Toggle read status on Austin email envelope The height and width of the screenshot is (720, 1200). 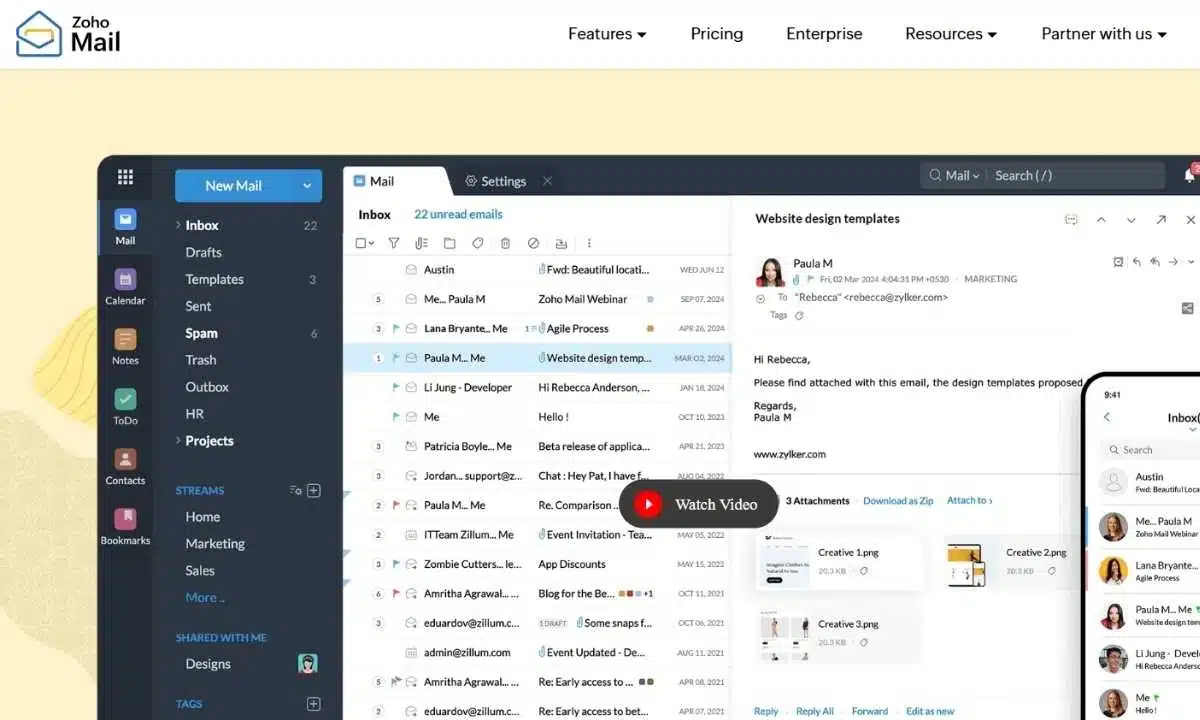(x=411, y=270)
